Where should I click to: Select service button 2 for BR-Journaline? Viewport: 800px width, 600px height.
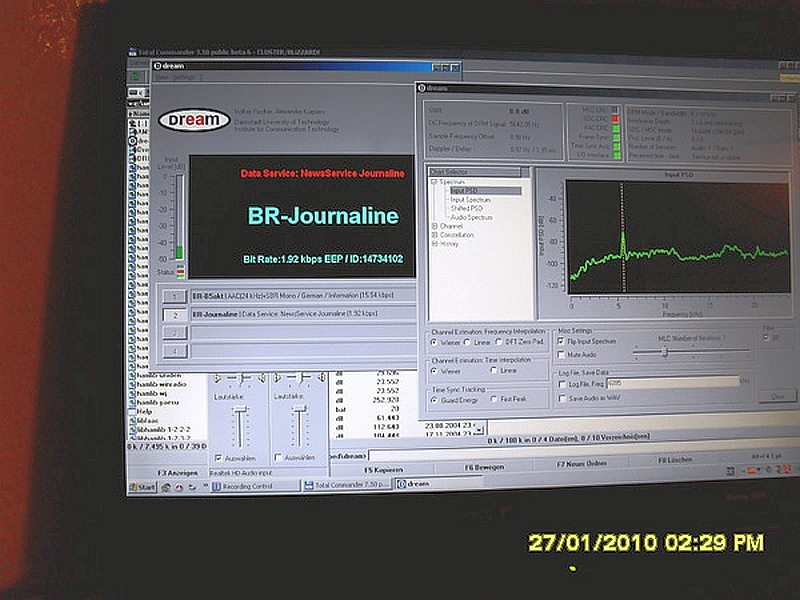175,315
